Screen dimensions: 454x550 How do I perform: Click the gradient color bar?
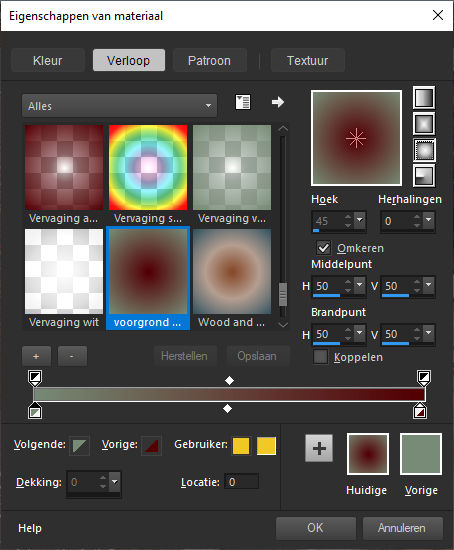(229, 394)
